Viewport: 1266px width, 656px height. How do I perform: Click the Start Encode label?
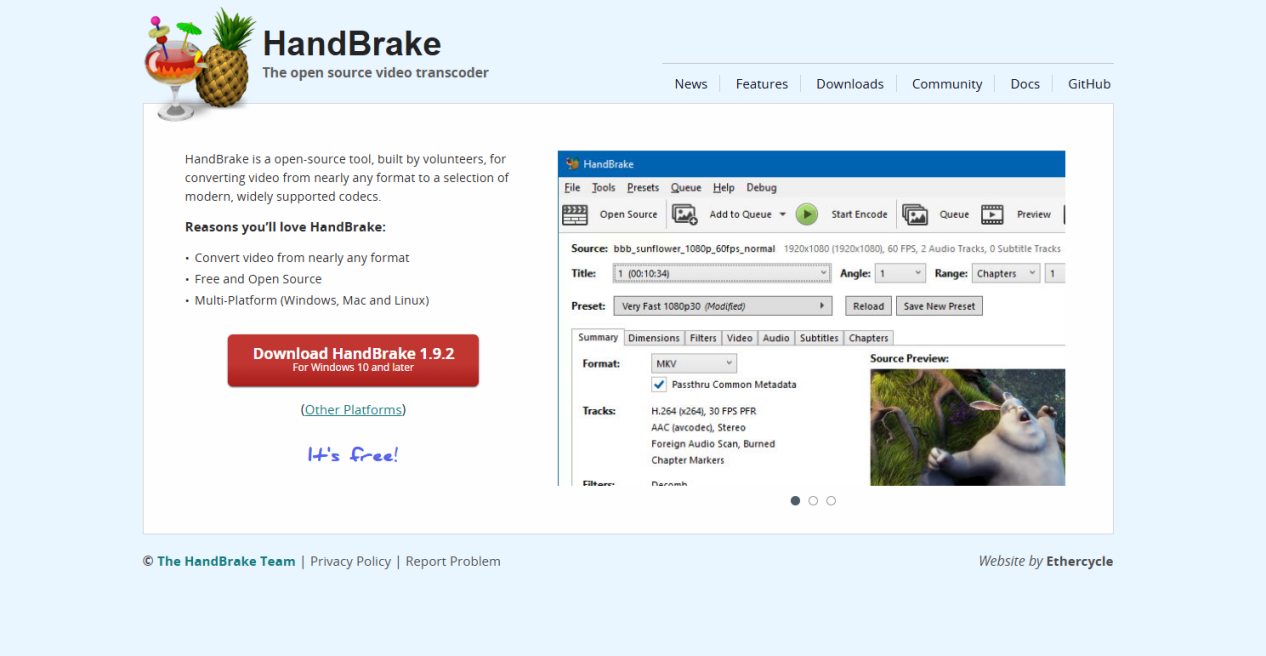[x=859, y=214]
